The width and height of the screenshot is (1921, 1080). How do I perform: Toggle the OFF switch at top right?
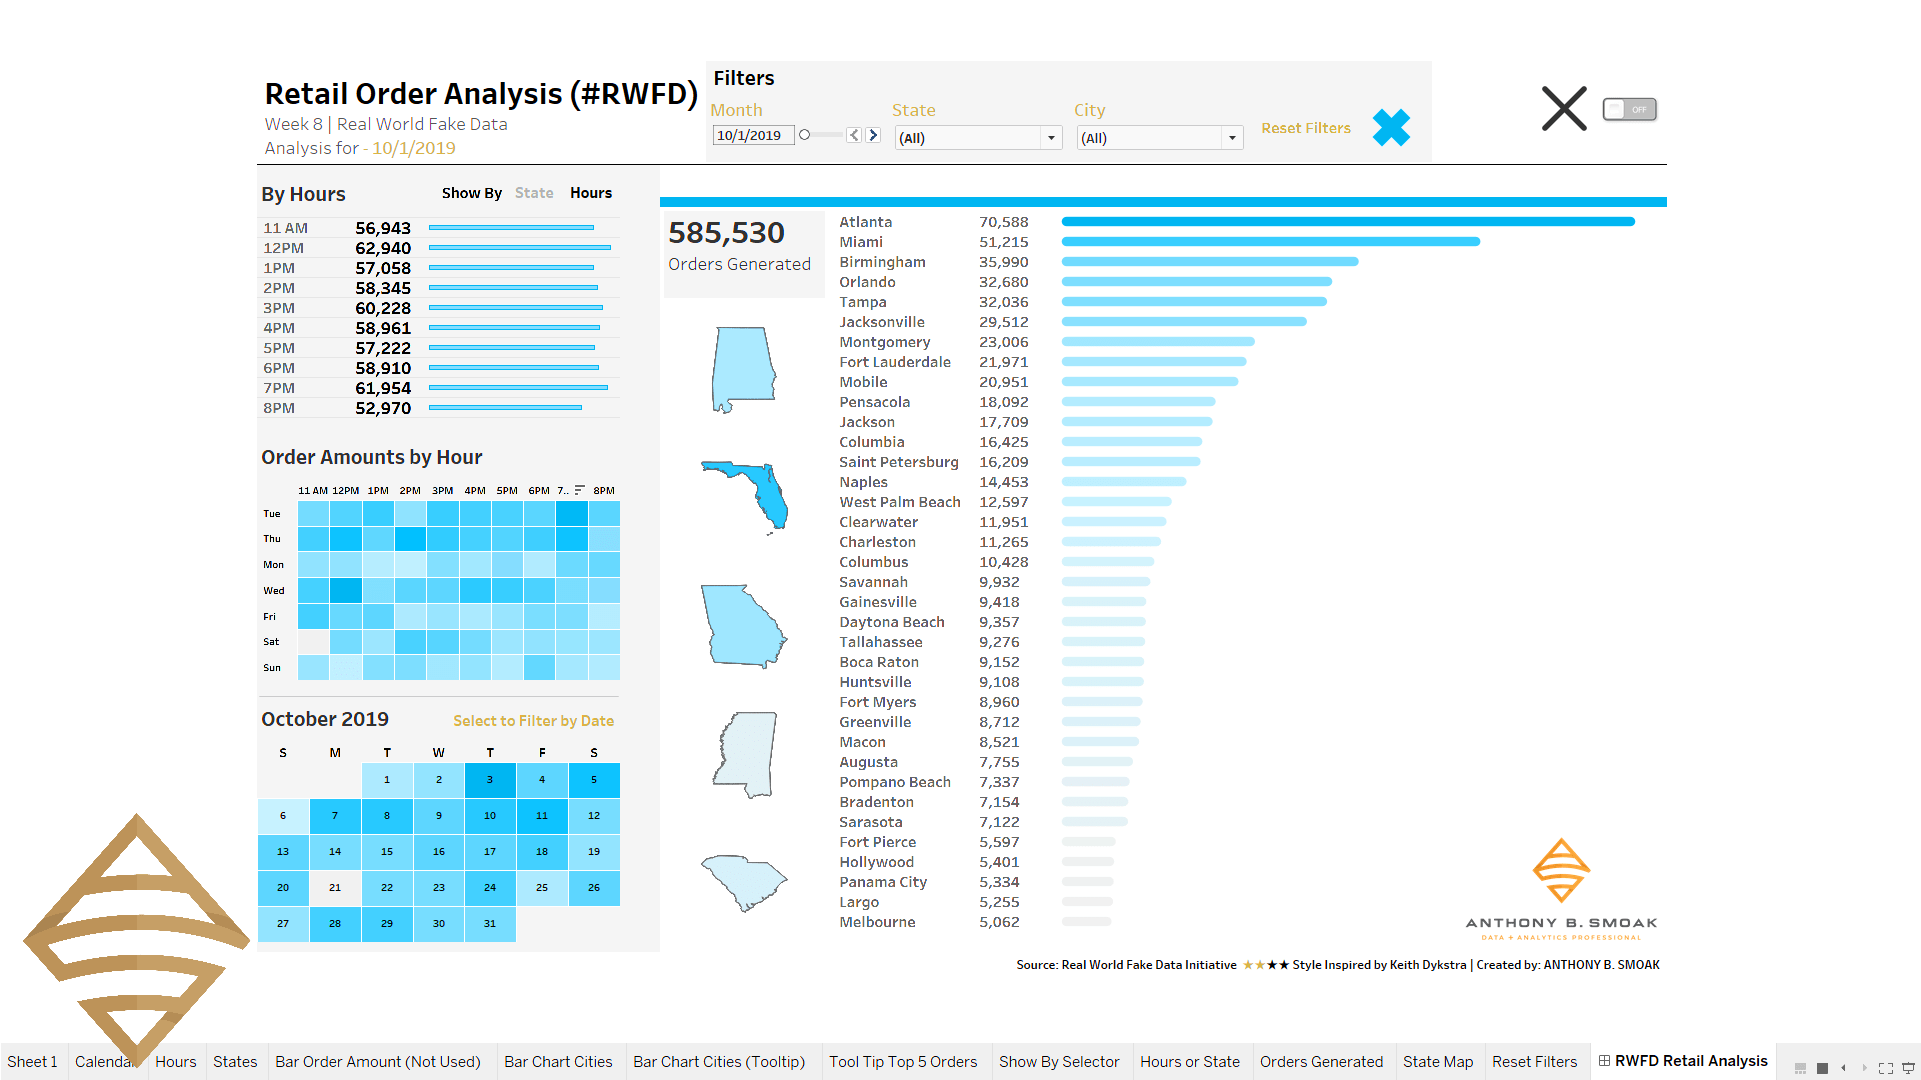click(1629, 109)
